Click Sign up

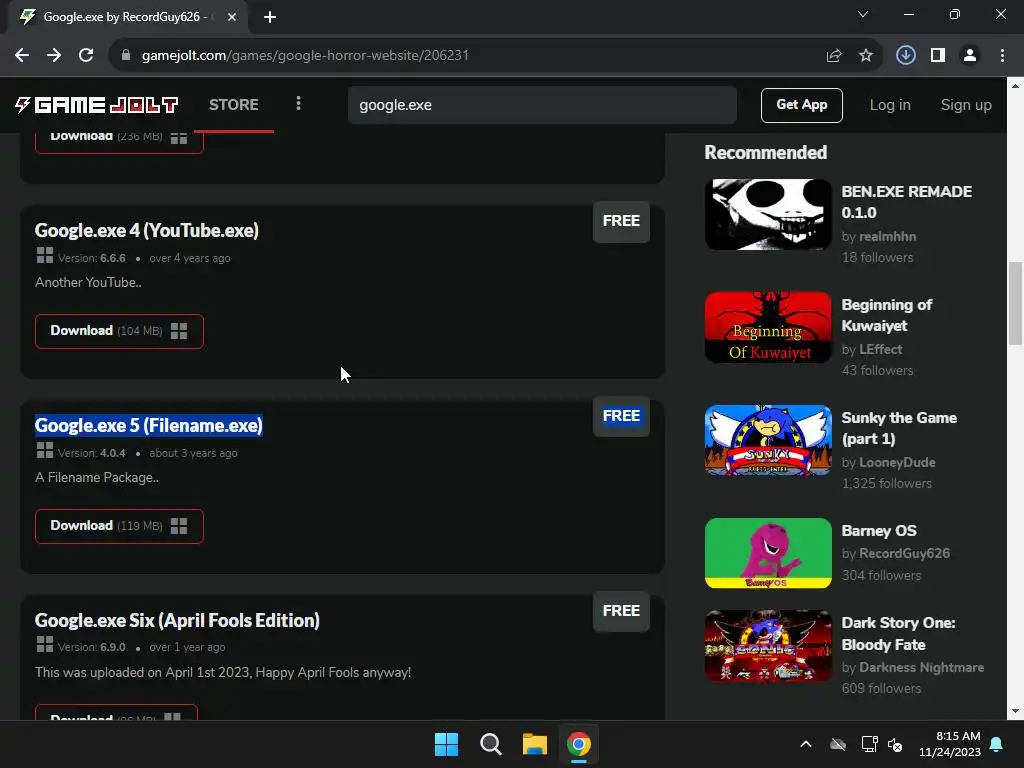[966, 105]
